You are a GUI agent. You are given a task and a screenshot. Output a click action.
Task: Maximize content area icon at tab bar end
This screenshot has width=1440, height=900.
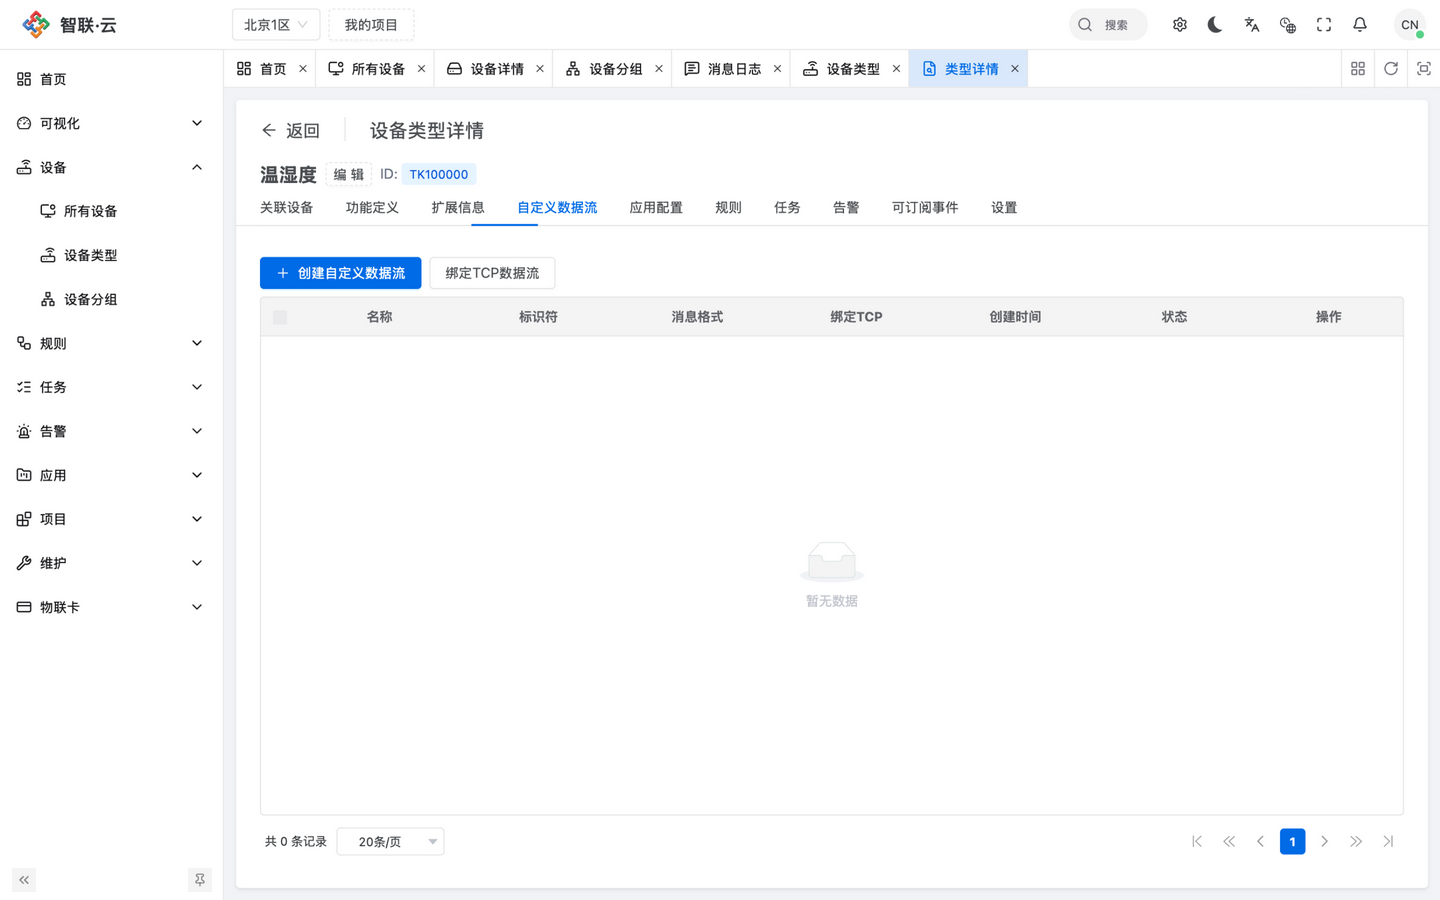click(x=1424, y=69)
